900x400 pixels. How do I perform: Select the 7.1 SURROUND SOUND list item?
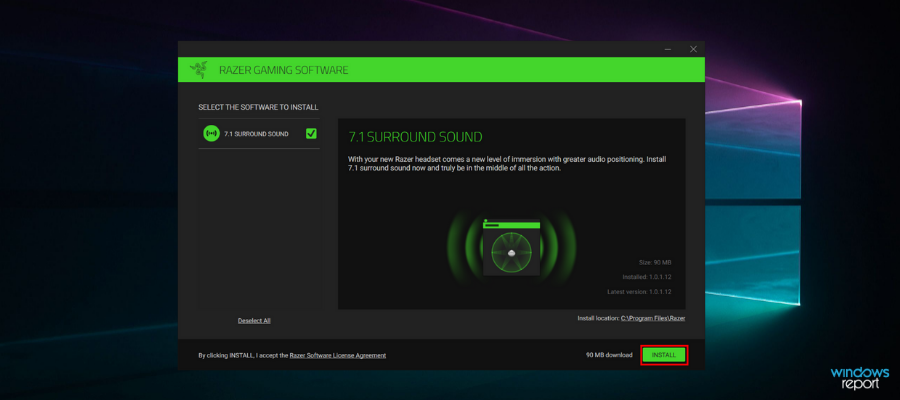(259, 134)
